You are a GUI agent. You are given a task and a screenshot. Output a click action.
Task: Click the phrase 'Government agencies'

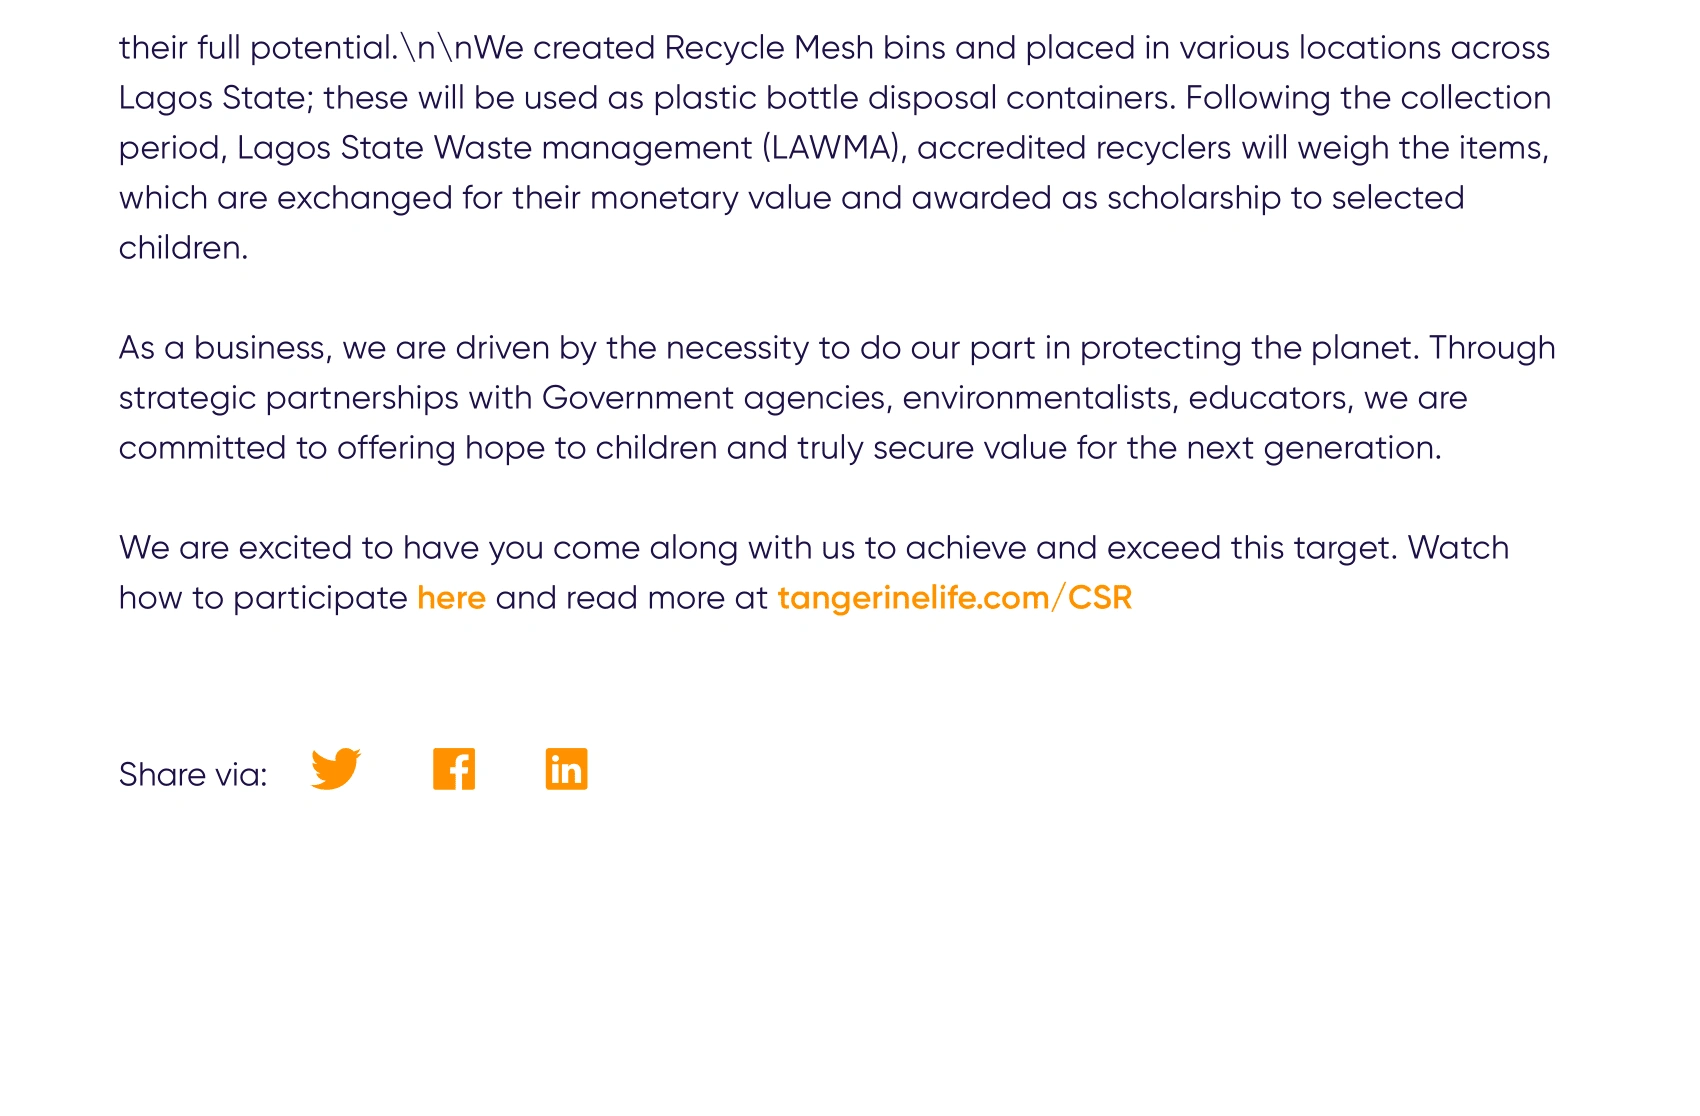tap(714, 398)
